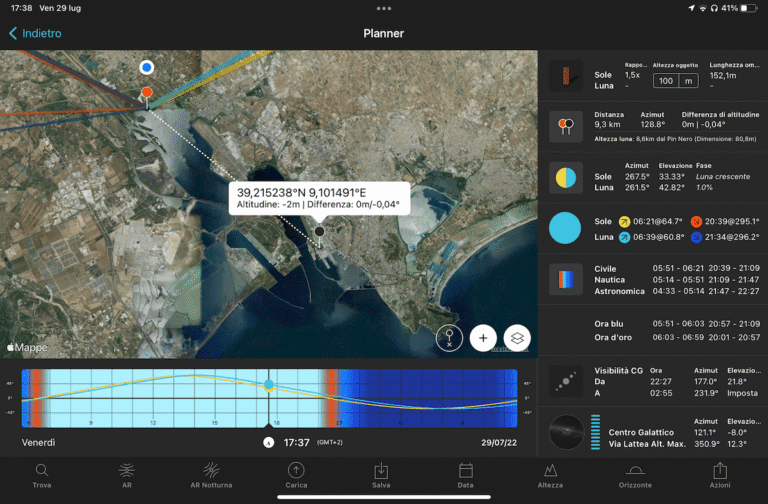Tap the Ora blu row times
The width and height of the screenshot is (768, 504).
coord(706,324)
